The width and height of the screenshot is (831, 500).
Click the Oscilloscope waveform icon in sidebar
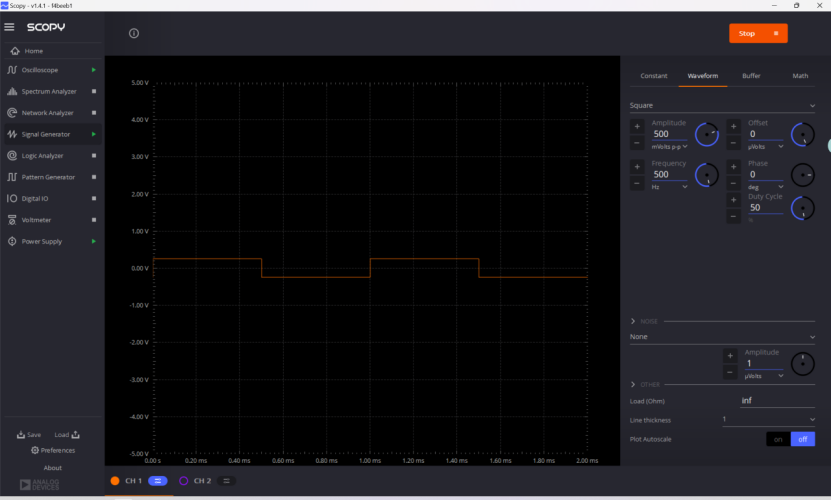12,70
